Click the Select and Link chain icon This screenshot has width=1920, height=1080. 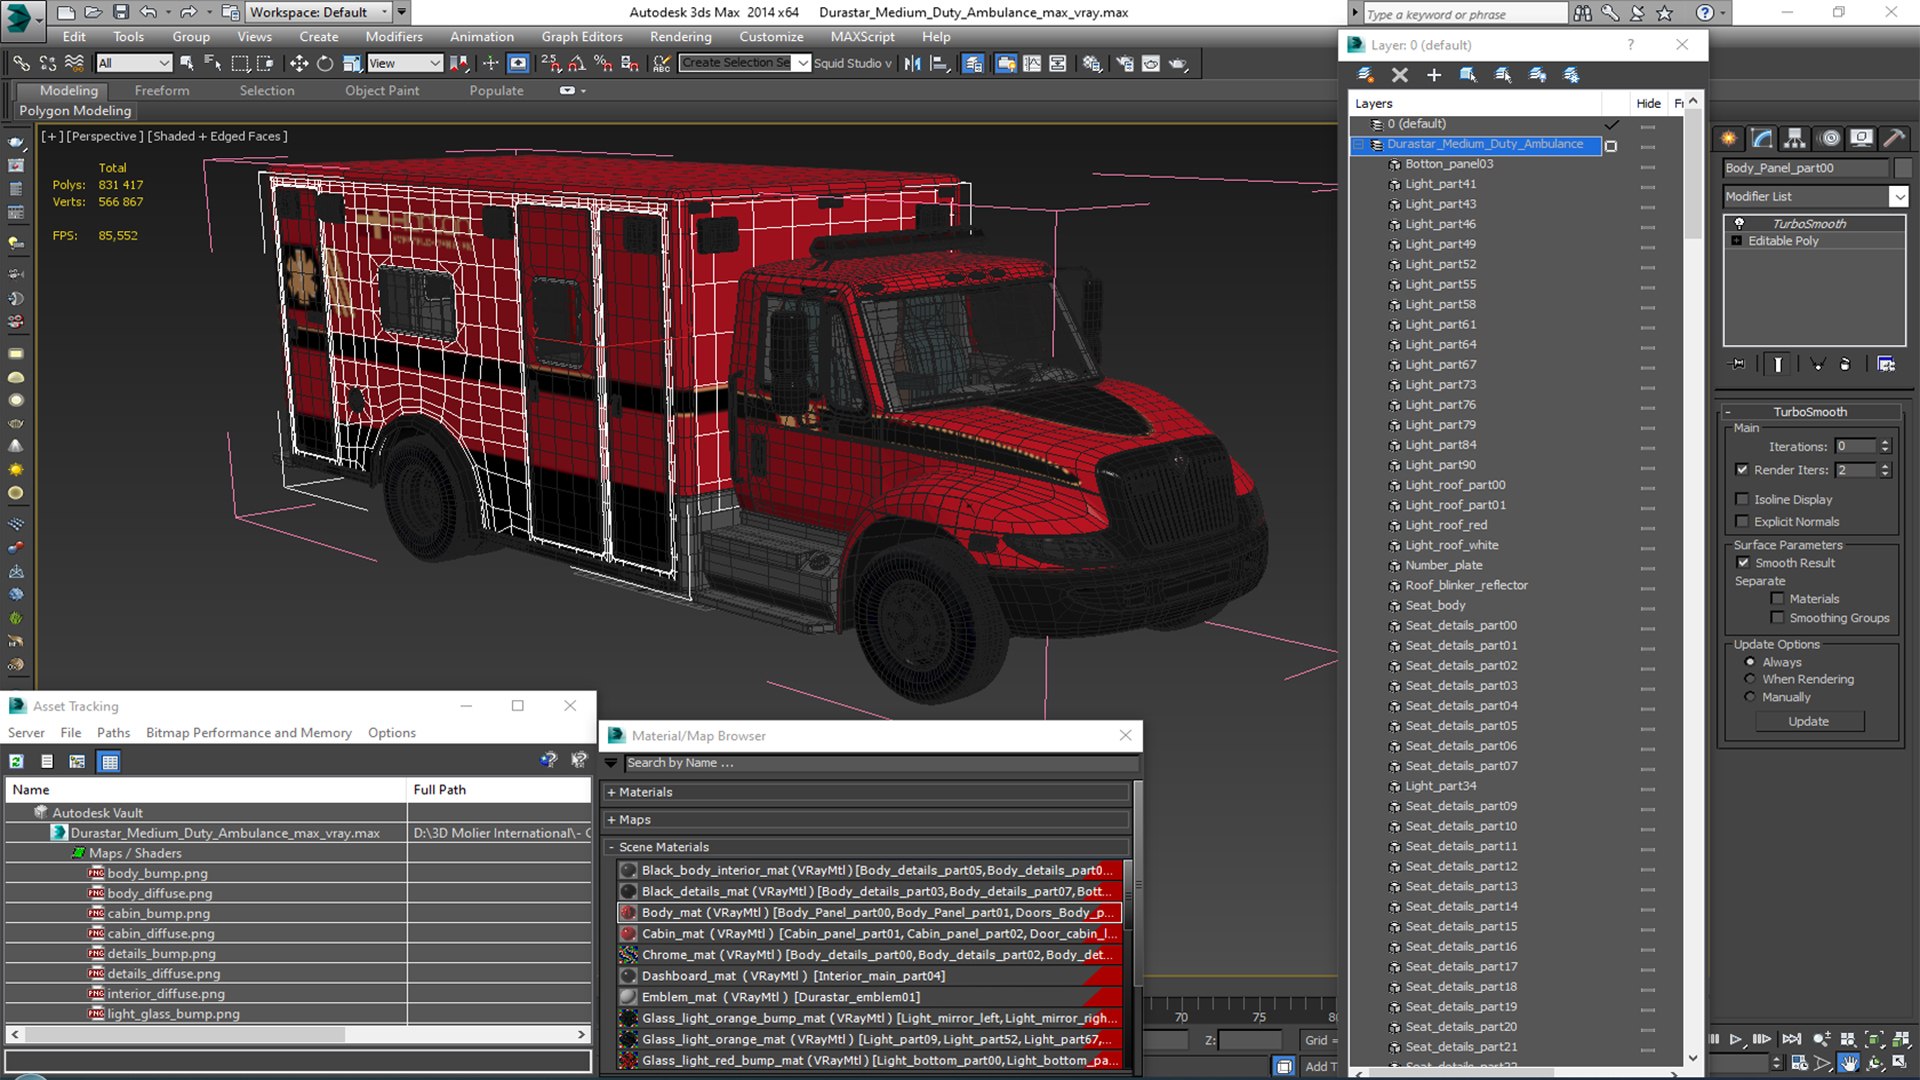pyautogui.click(x=20, y=63)
